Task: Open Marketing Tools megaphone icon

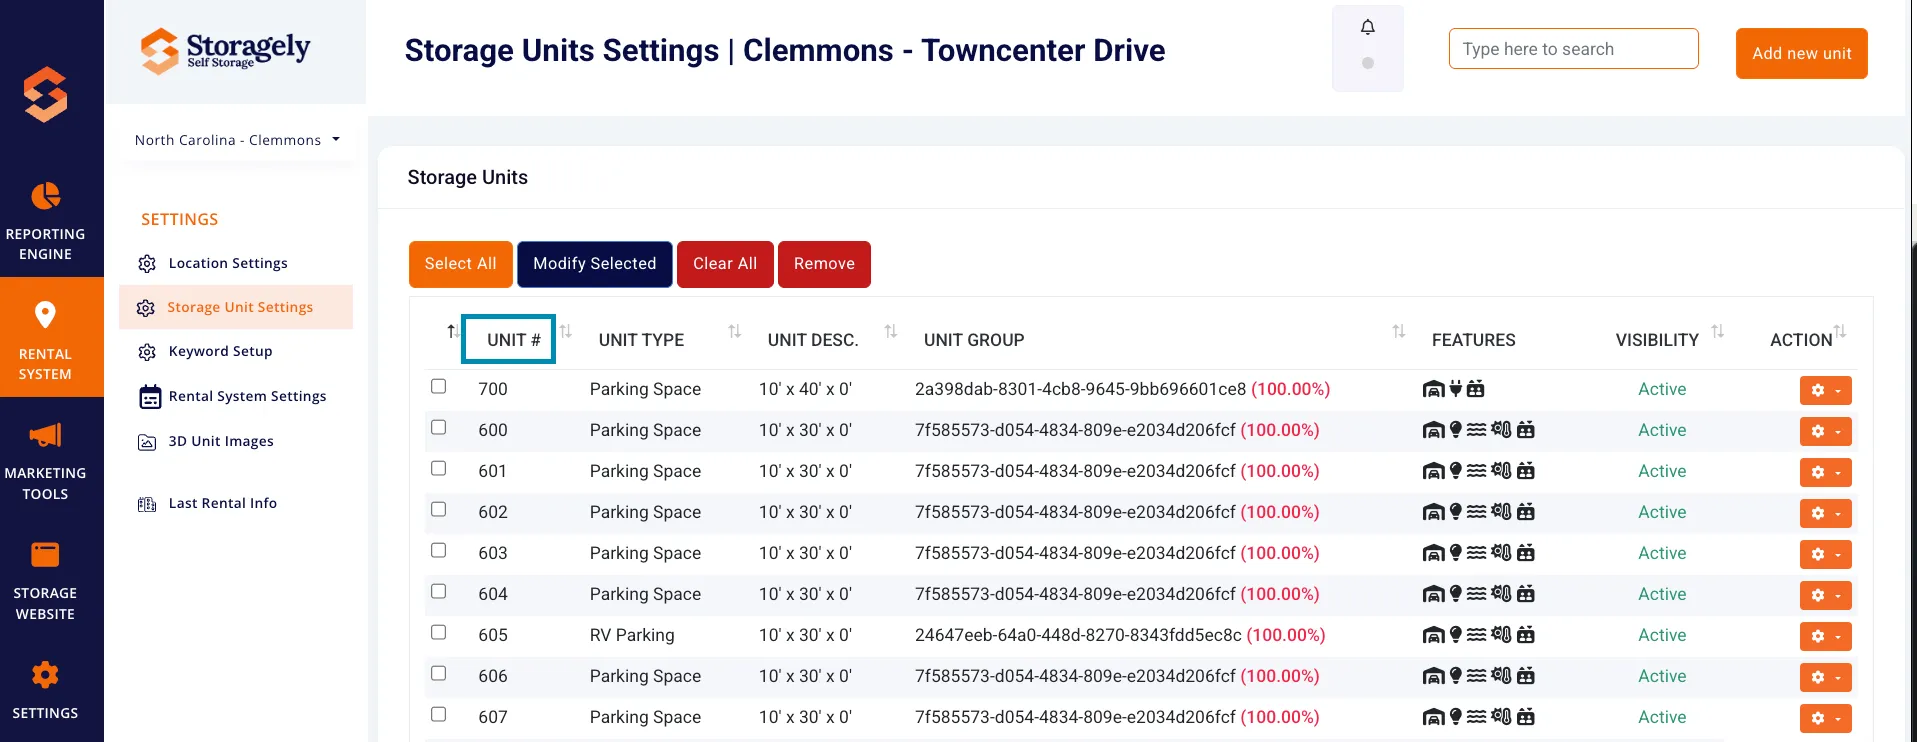Action: click(x=45, y=435)
